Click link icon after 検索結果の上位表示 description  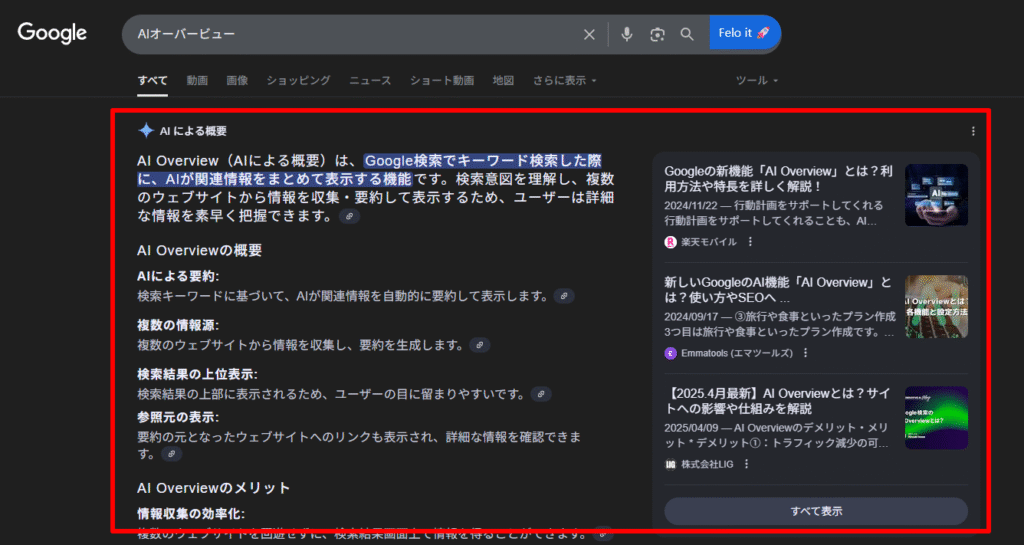pos(541,394)
